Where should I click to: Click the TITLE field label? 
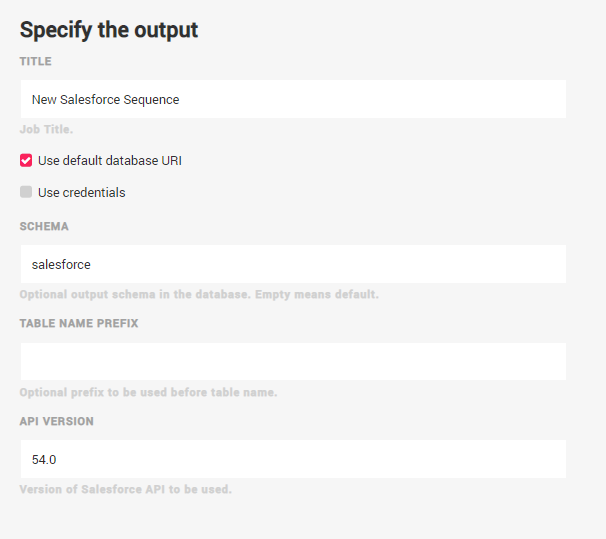pos(35,62)
